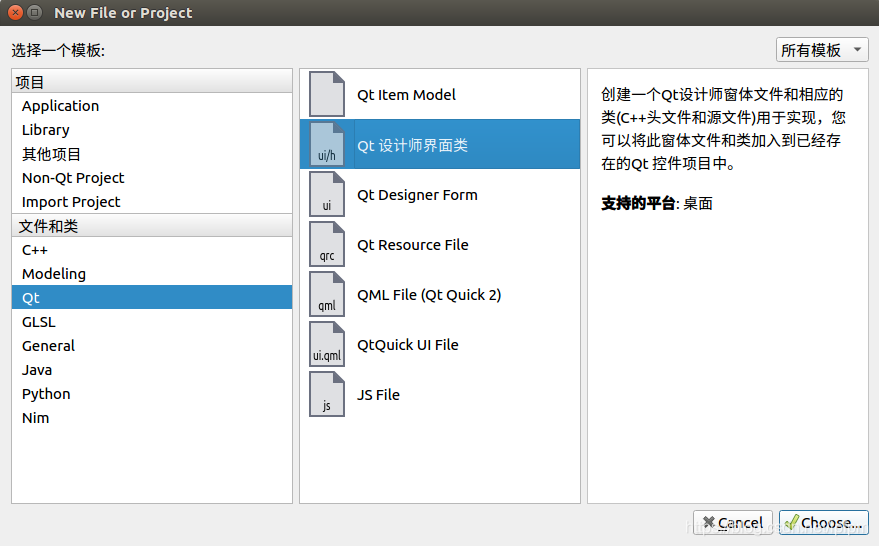Select Python category
879x546 pixels.
152,394
